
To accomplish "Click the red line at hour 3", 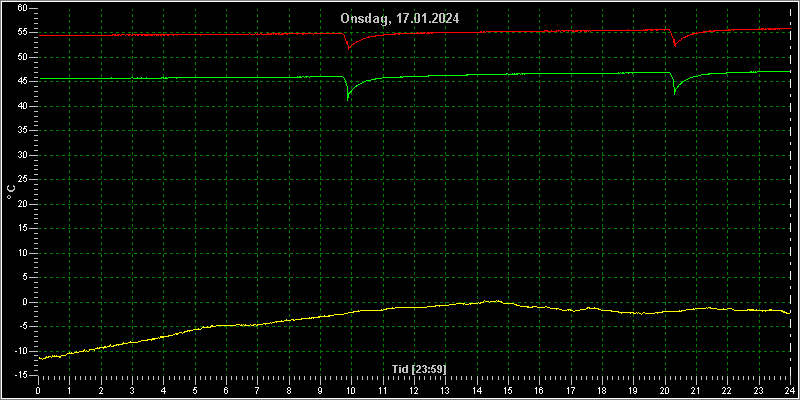I will pyautogui.click(x=132, y=35).
